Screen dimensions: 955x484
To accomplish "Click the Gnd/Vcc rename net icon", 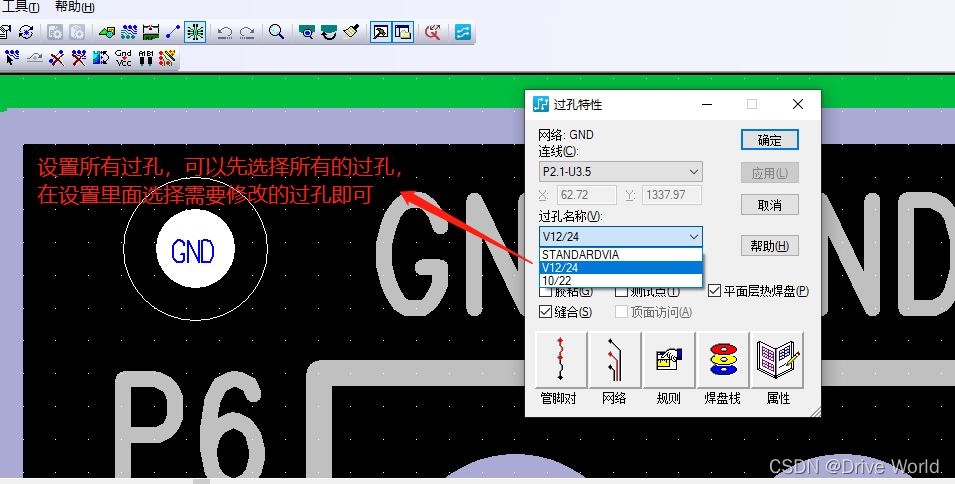I will [123, 58].
